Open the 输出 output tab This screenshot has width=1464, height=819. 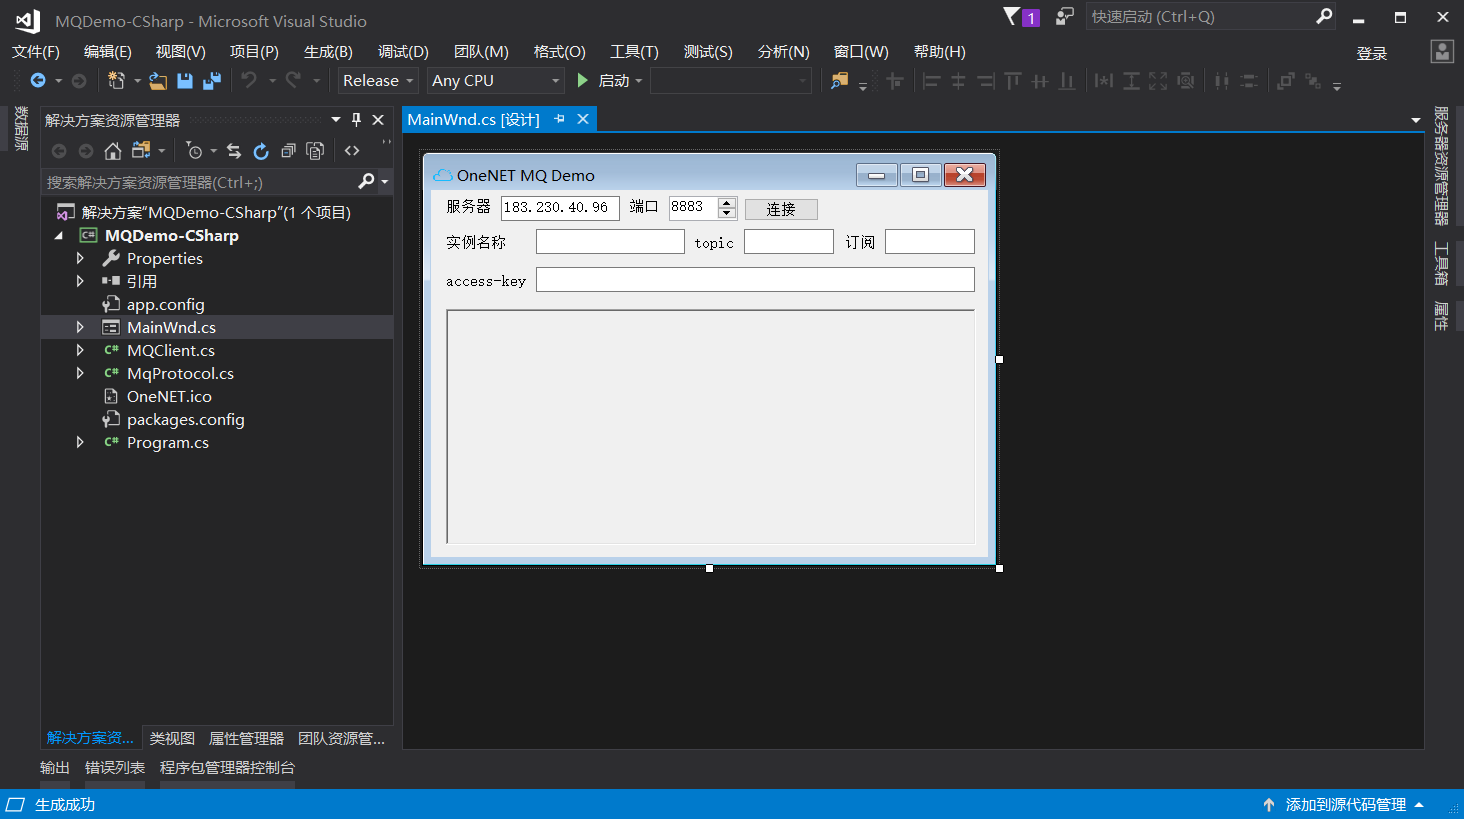55,768
